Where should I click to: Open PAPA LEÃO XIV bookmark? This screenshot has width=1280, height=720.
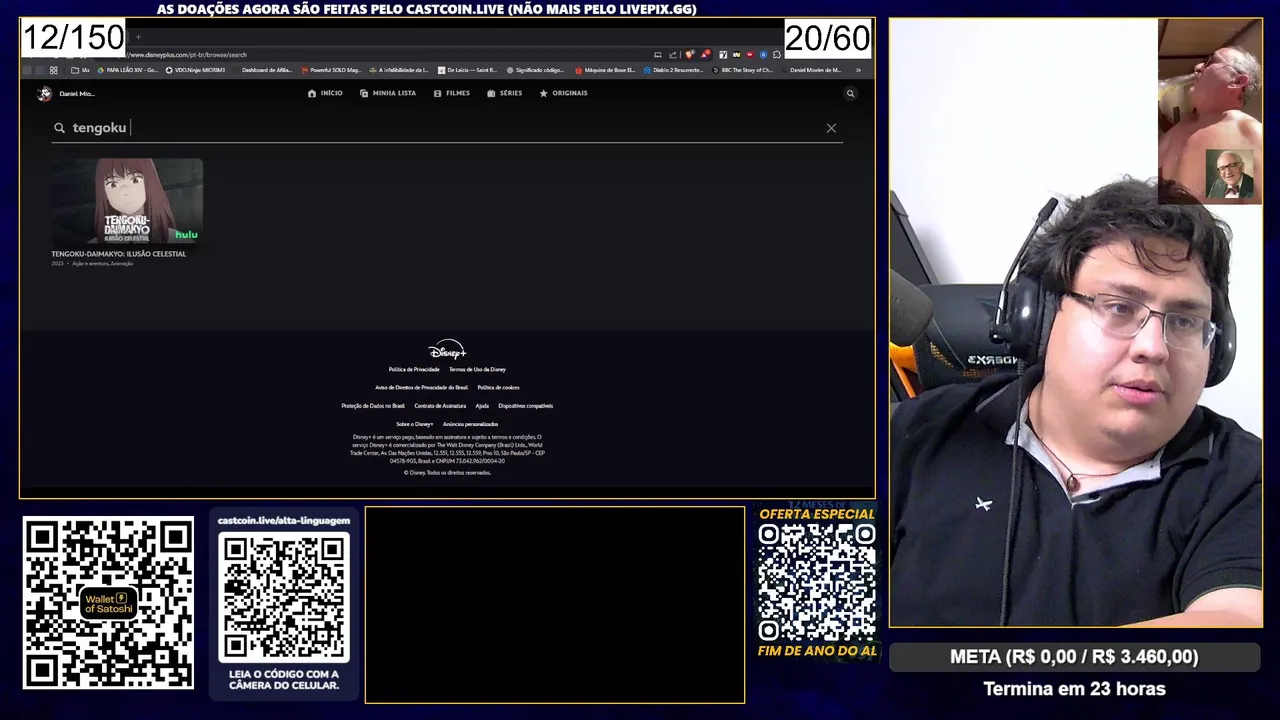[x=126, y=70]
